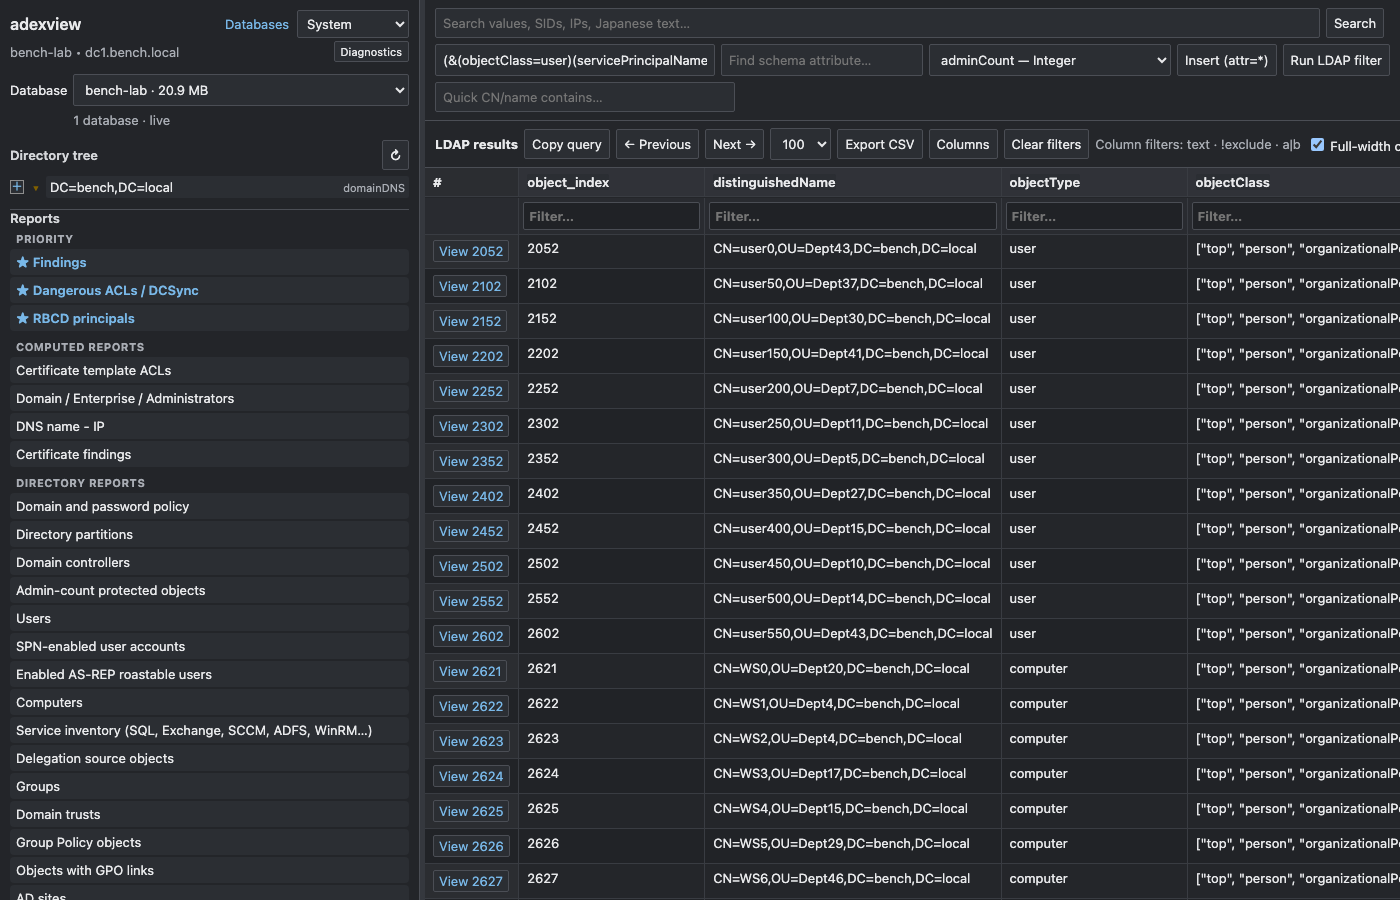Open Enabled AS-REP roastable users report
The width and height of the screenshot is (1400, 900).
pyautogui.click(x=209, y=674)
